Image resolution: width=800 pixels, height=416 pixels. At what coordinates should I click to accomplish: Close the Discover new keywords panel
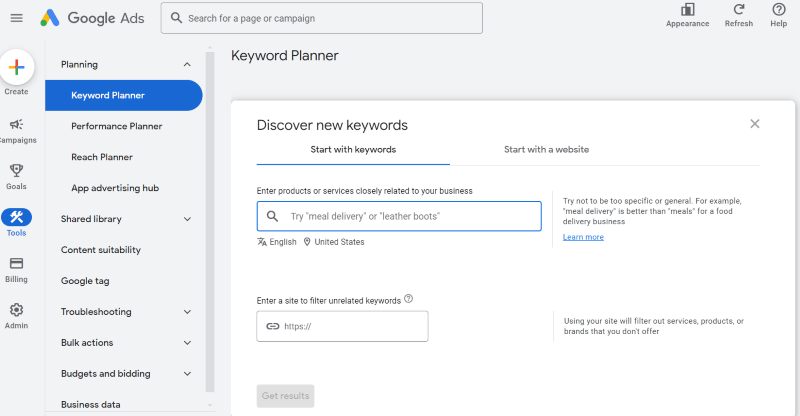[x=755, y=124]
